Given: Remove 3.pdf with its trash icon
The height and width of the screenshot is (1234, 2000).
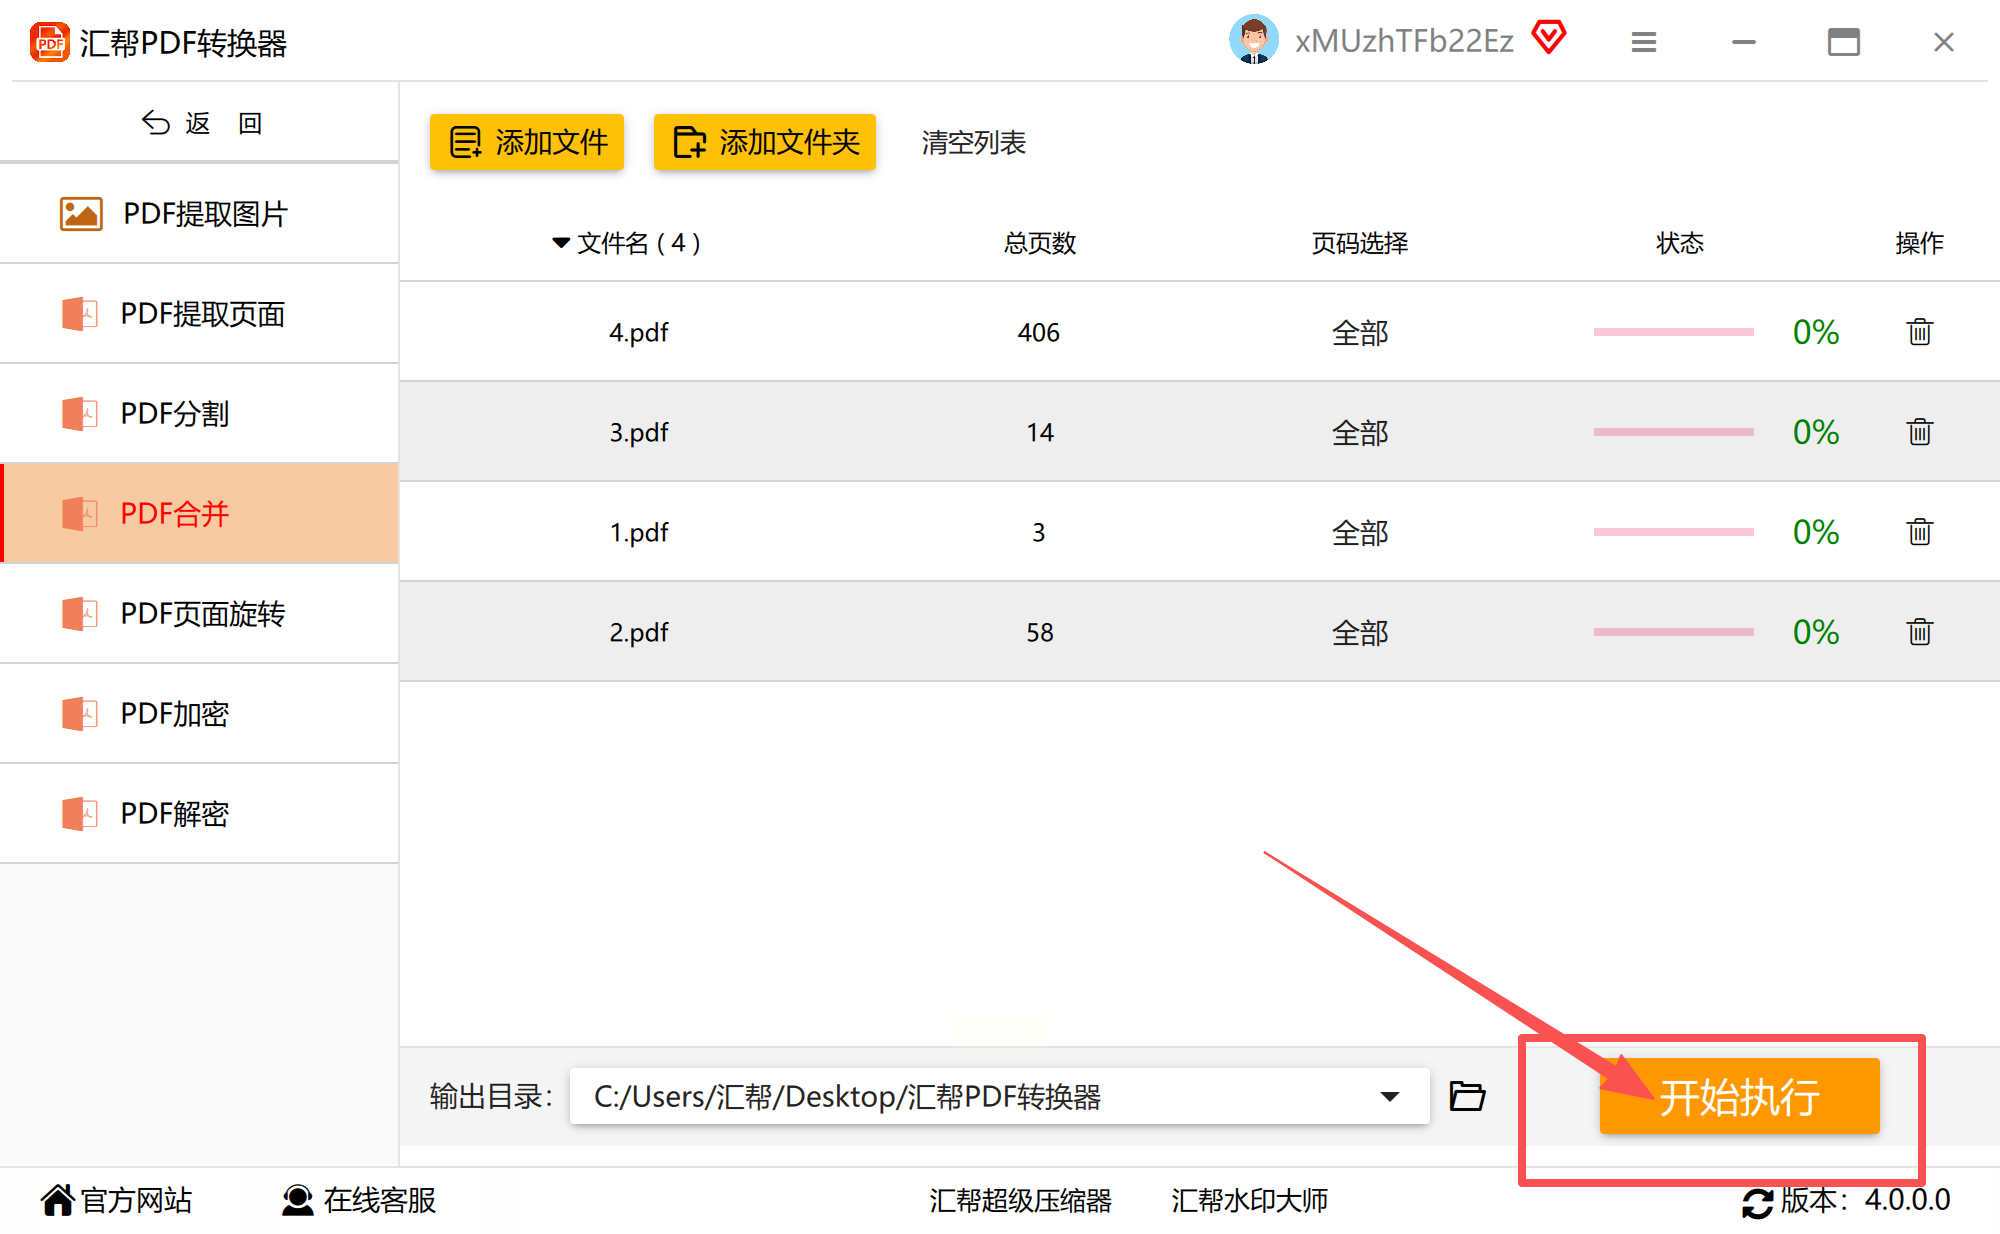Looking at the screenshot, I should (x=1919, y=432).
